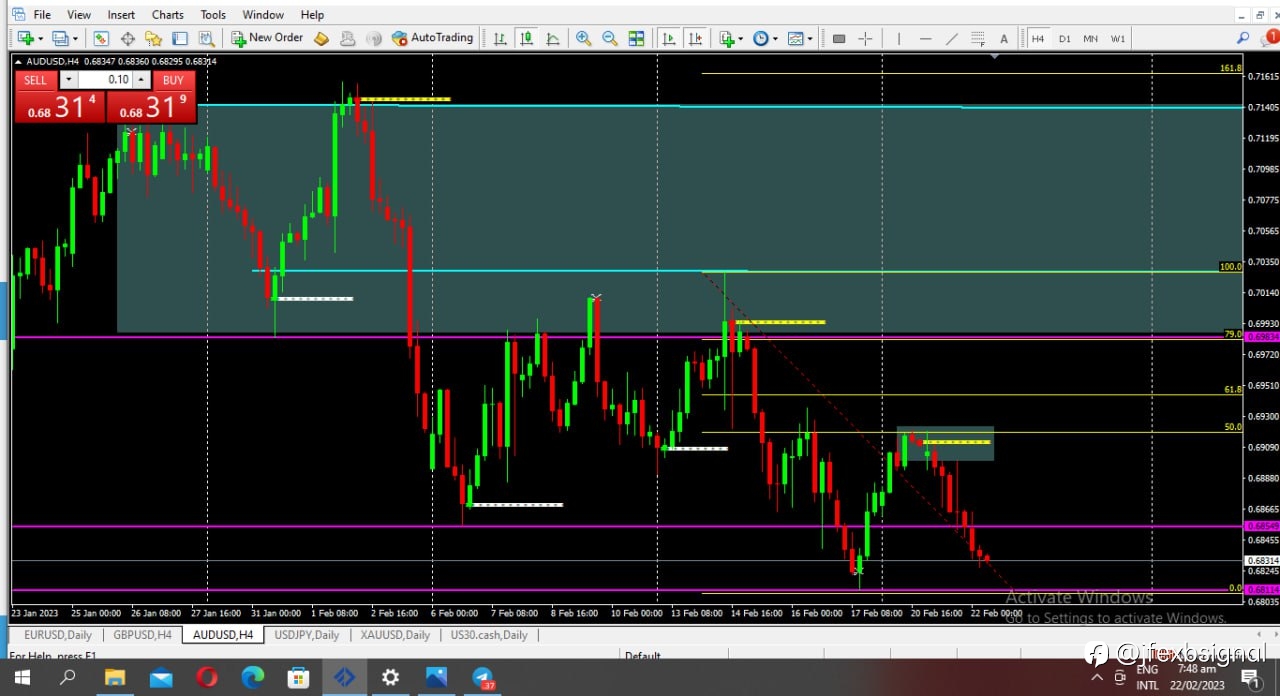Viewport: 1280px width, 696px height.
Task: Open the New Chart toolbar icon
Action: (x=26, y=38)
